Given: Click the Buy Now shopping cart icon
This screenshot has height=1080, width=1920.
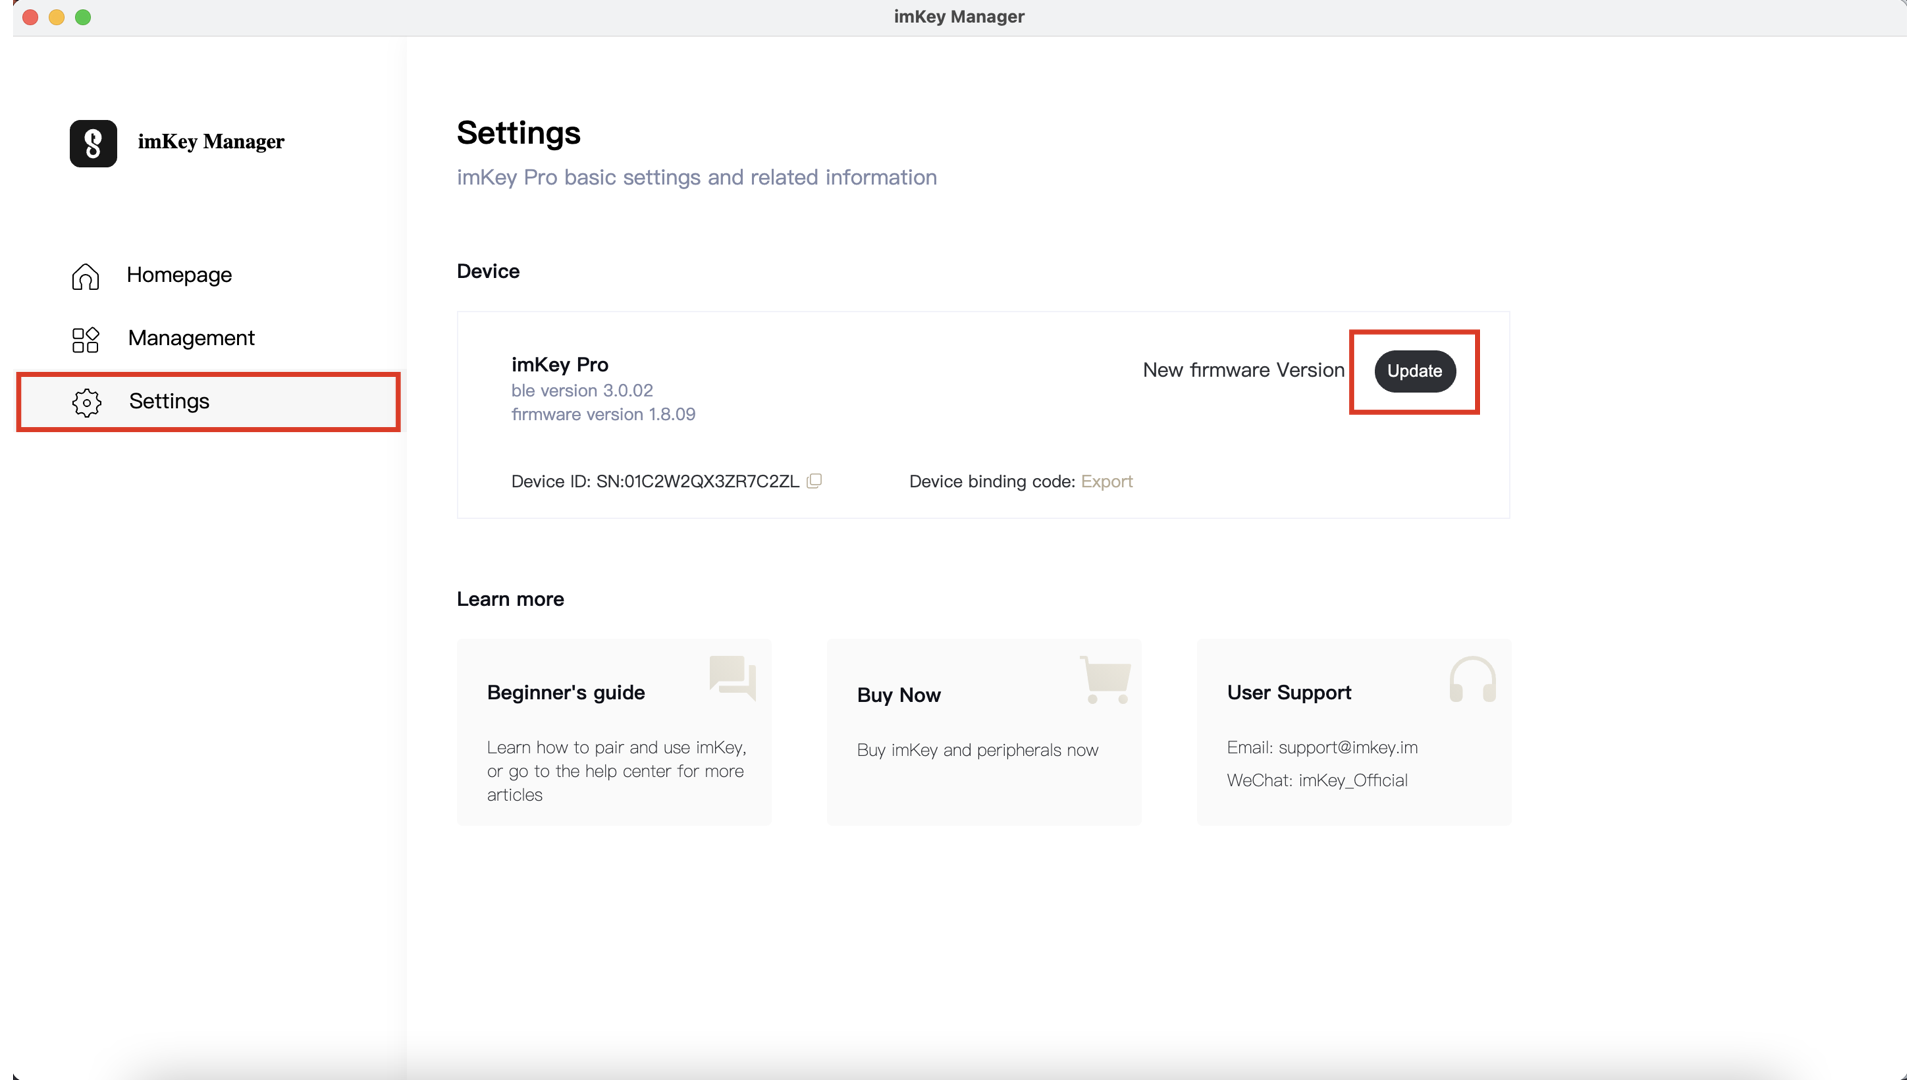Looking at the screenshot, I should coord(1106,680).
